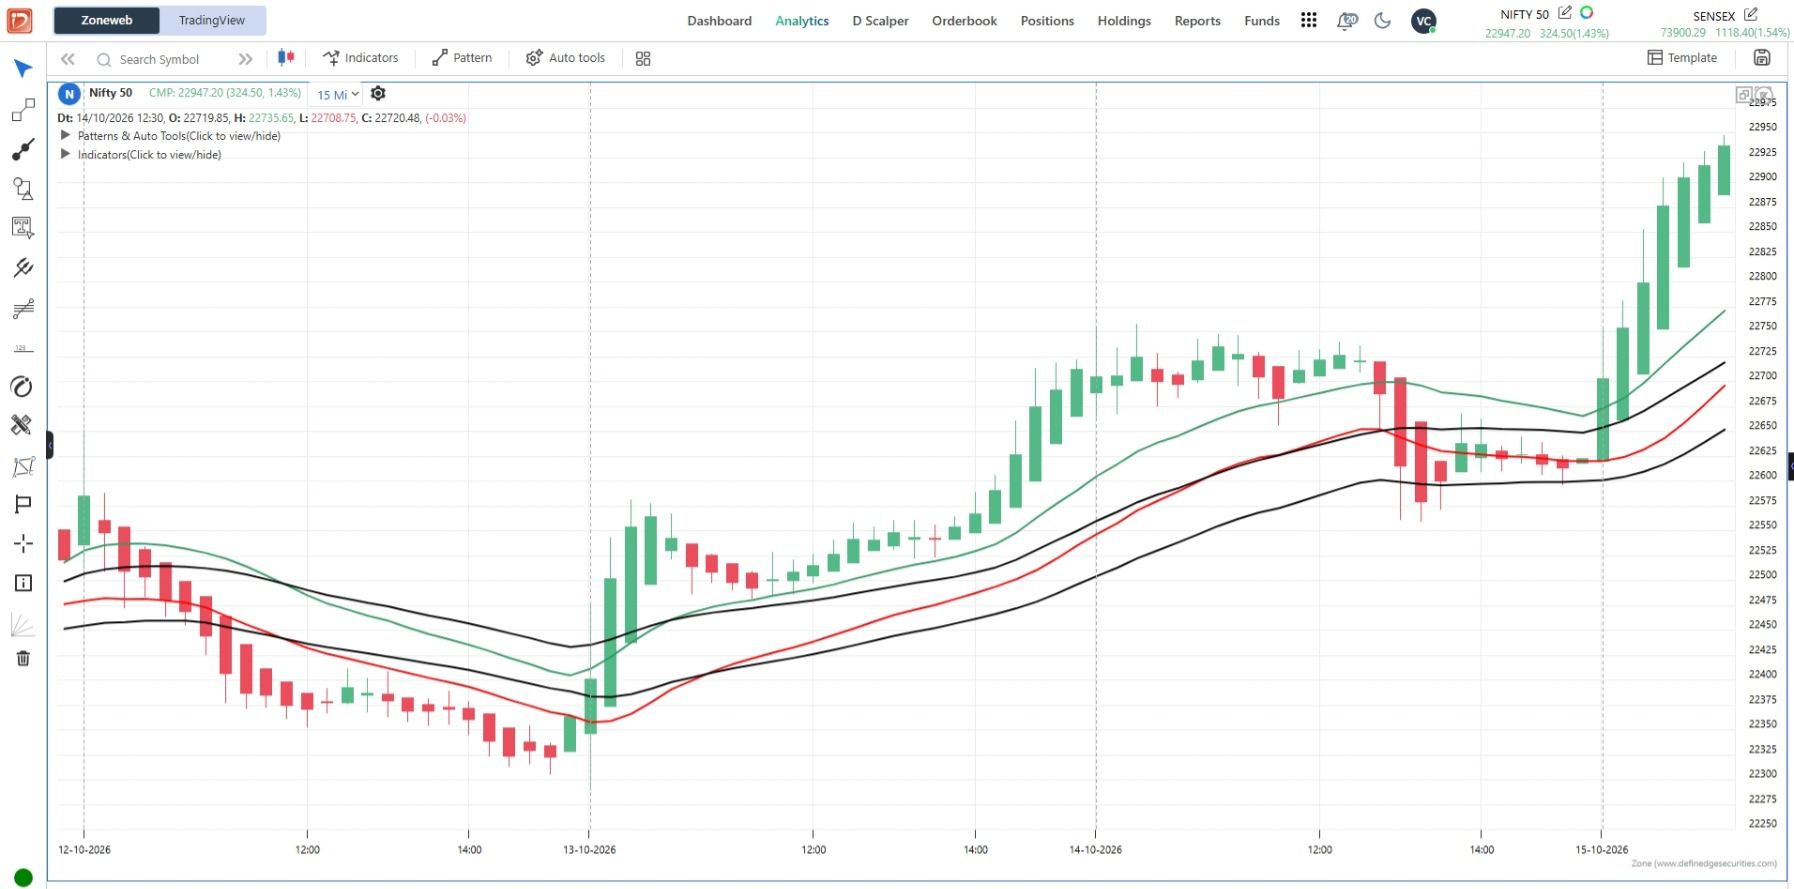Open the Pattern tool button
Screen dimensions: 1794x889
pos(462,58)
